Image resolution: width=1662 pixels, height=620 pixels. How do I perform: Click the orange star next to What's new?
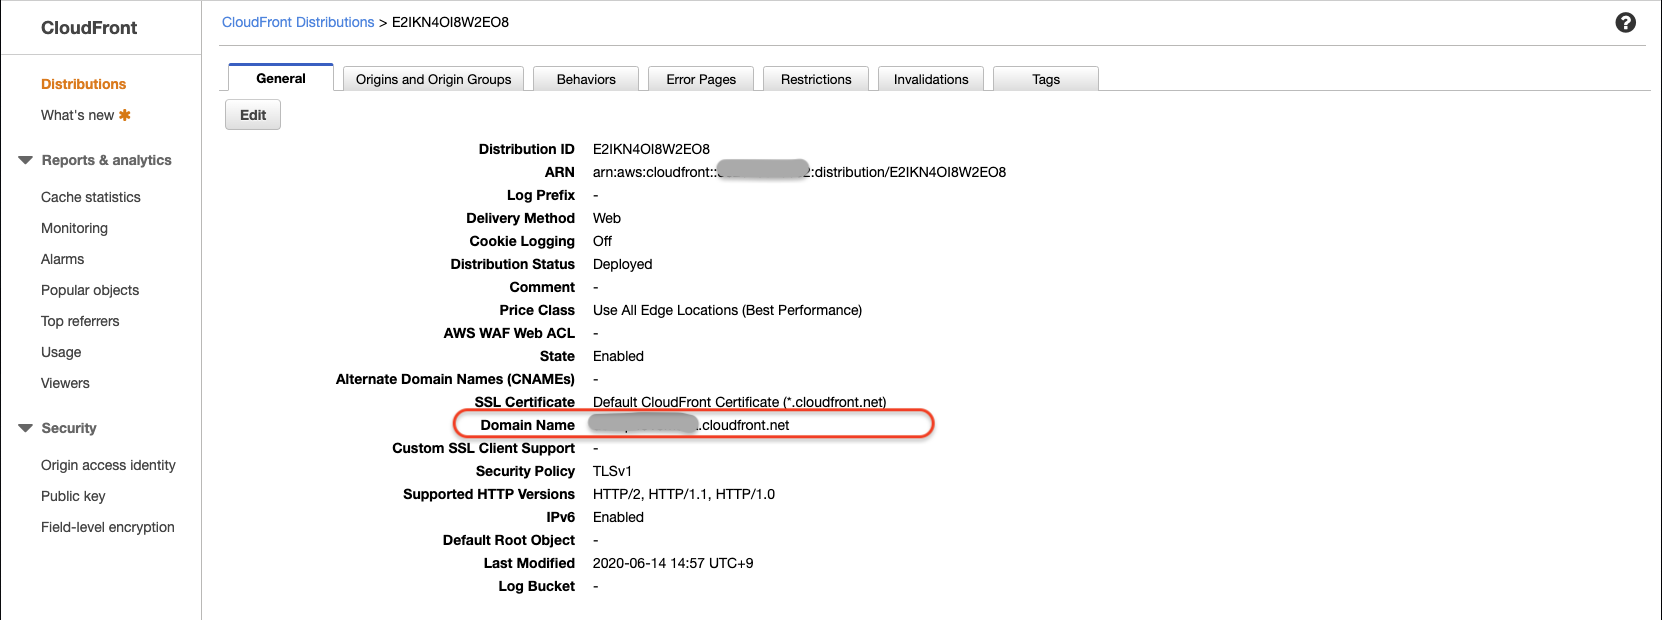click(x=125, y=115)
